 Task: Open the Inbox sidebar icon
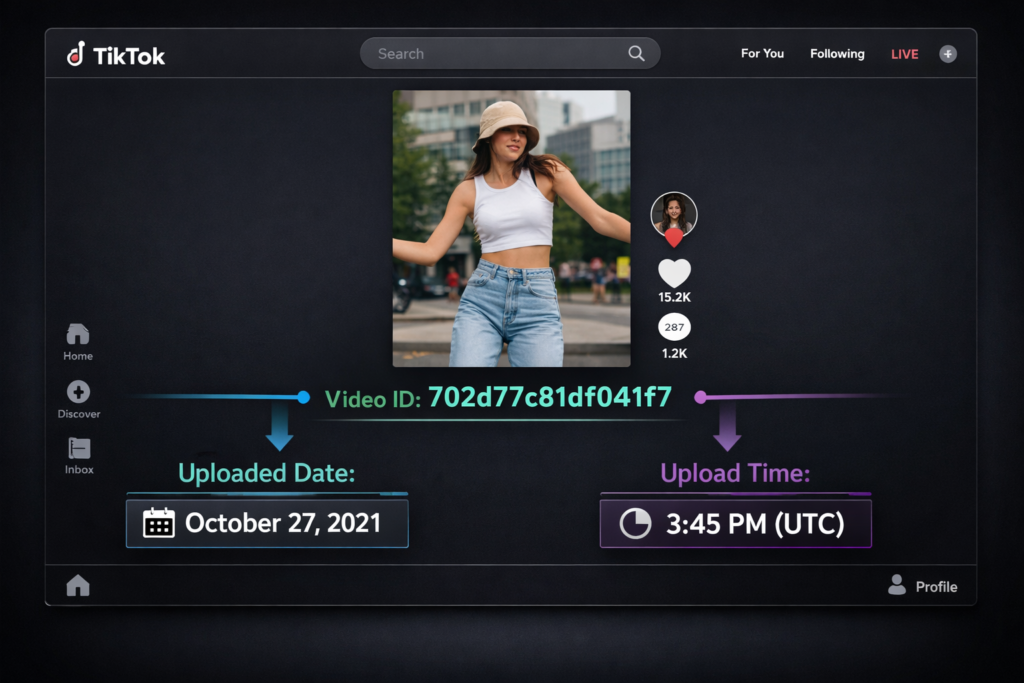[79, 448]
